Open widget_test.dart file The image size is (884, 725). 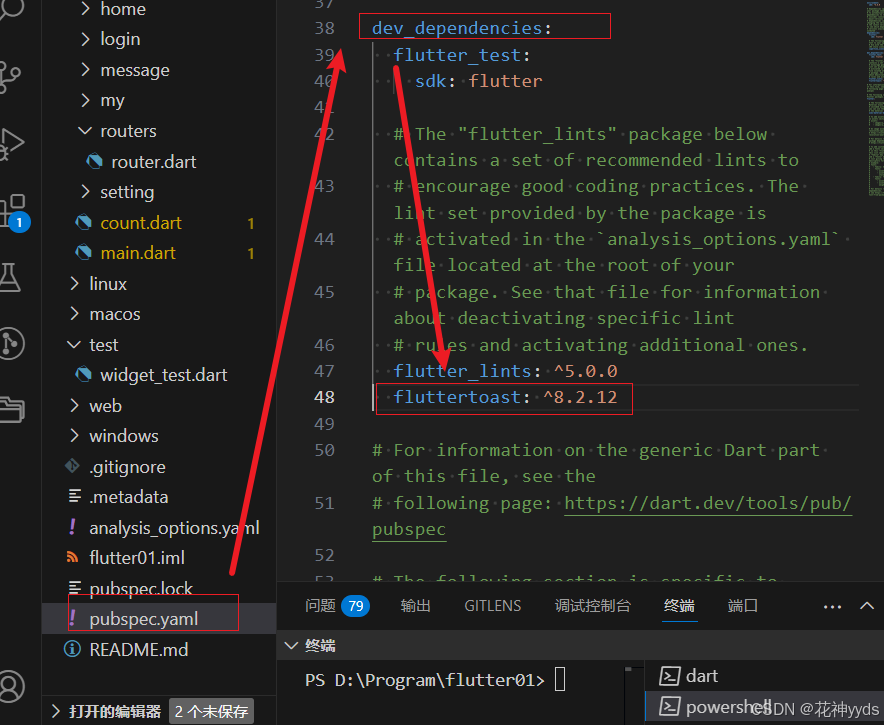pyautogui.click(x=163, y=374)
